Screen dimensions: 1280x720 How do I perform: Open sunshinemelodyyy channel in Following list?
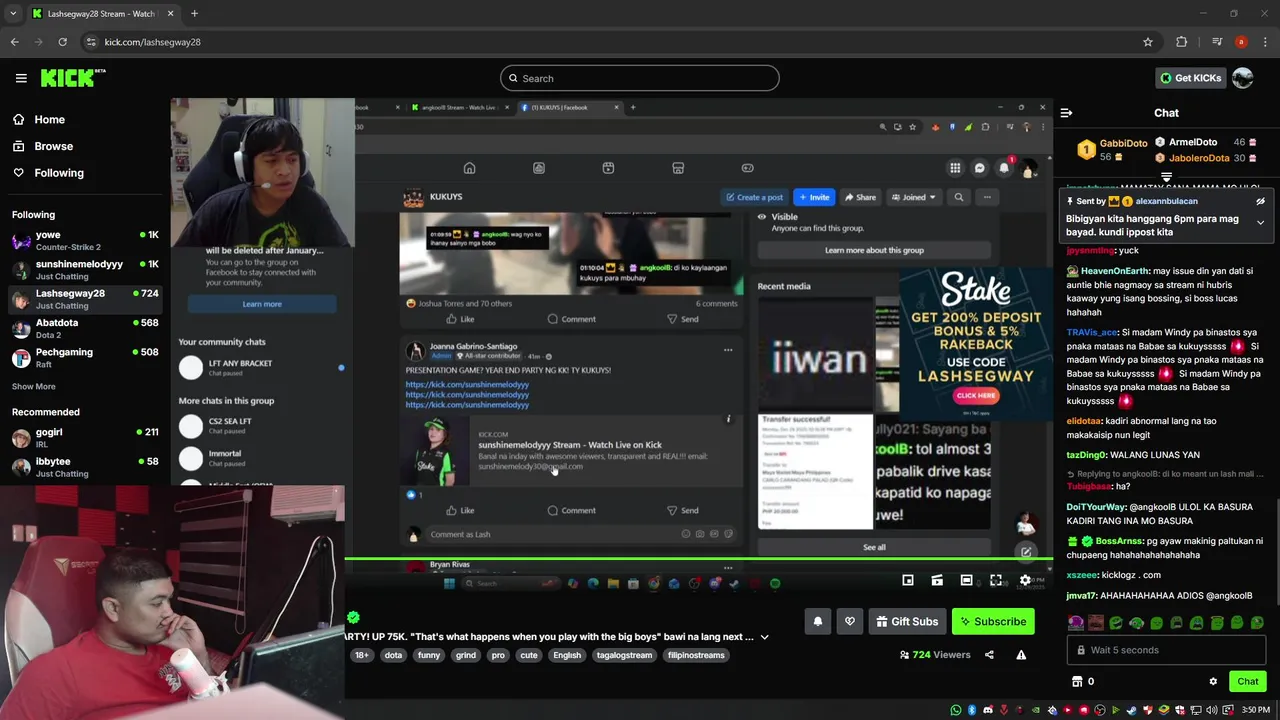[x=85, y=270]
